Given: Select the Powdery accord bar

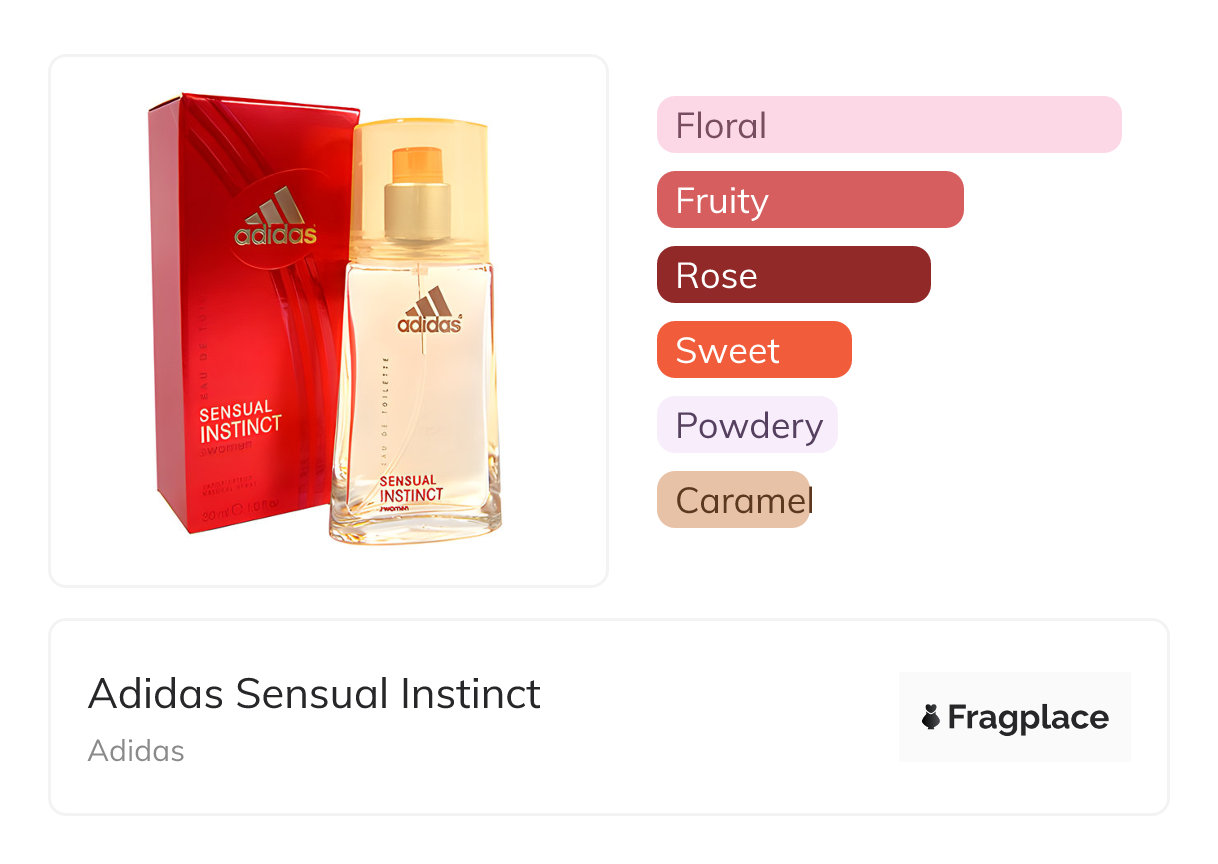Looking at the screenshot, I should [x=747, y=425].
